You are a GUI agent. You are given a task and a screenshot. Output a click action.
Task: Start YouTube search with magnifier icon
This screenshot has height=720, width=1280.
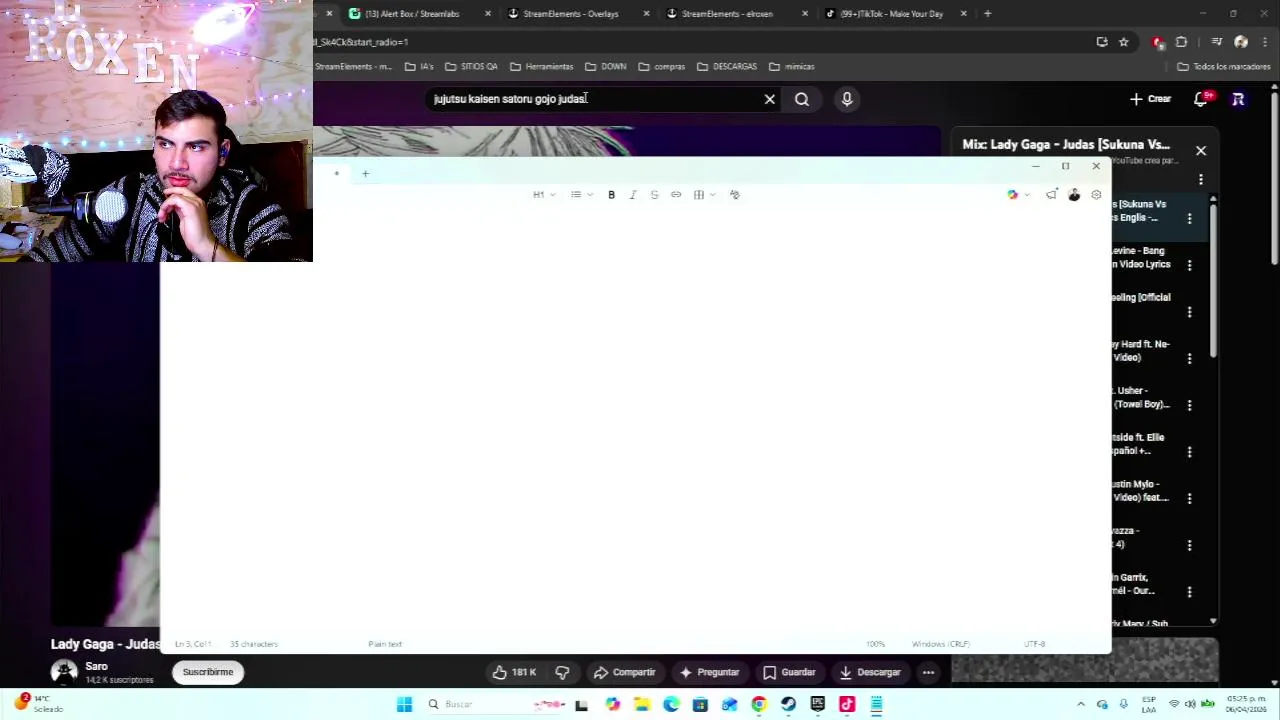pos(802,99)
